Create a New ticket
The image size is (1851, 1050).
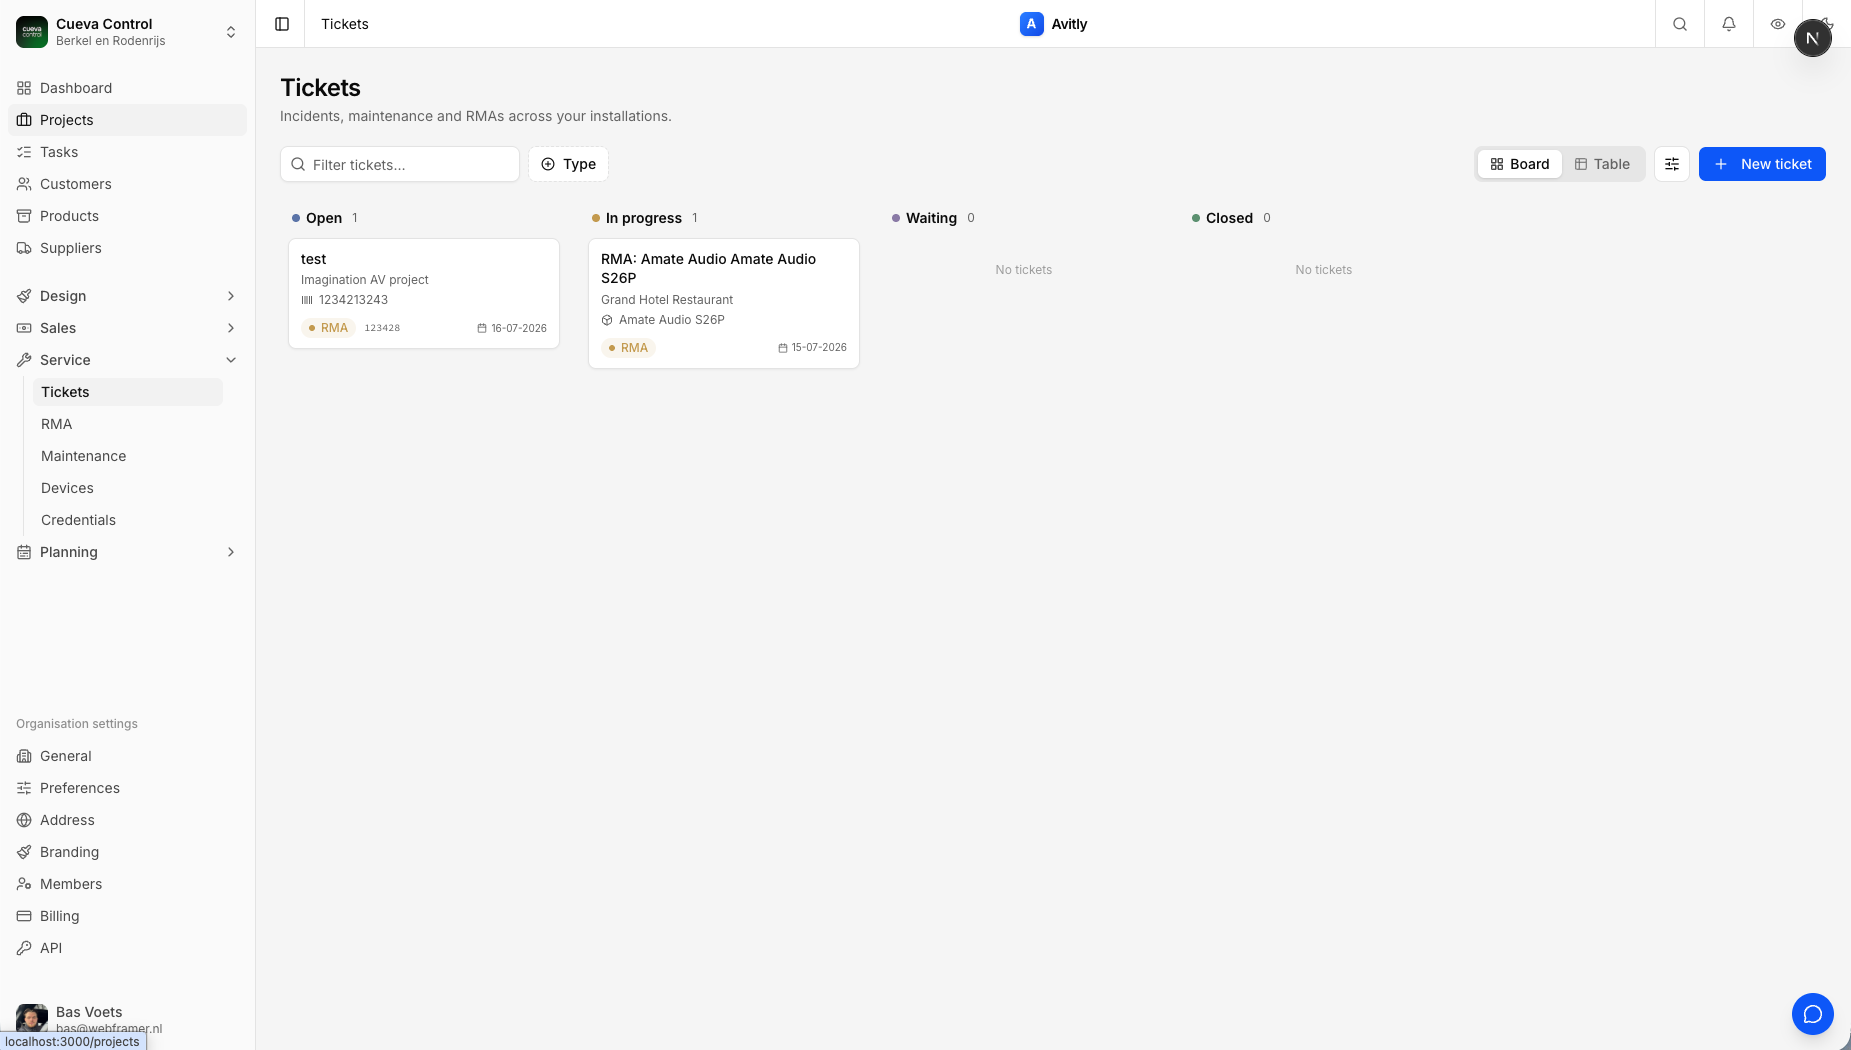pyautogui.click(x=1762, y=164)
